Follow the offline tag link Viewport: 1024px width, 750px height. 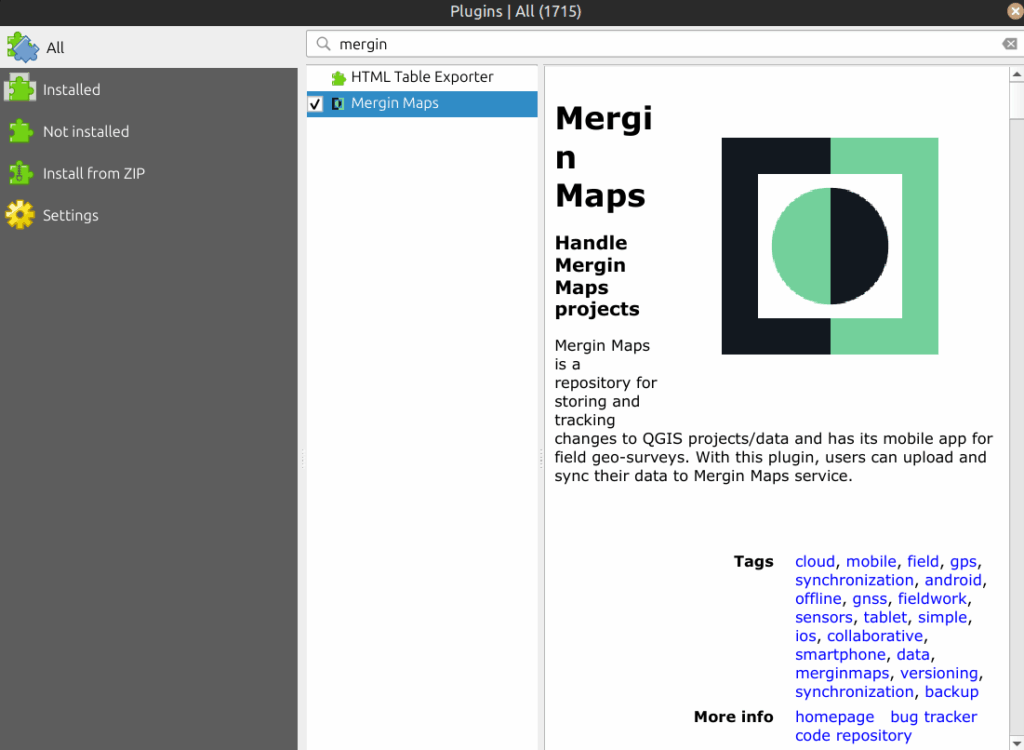[x=818, y=598]
